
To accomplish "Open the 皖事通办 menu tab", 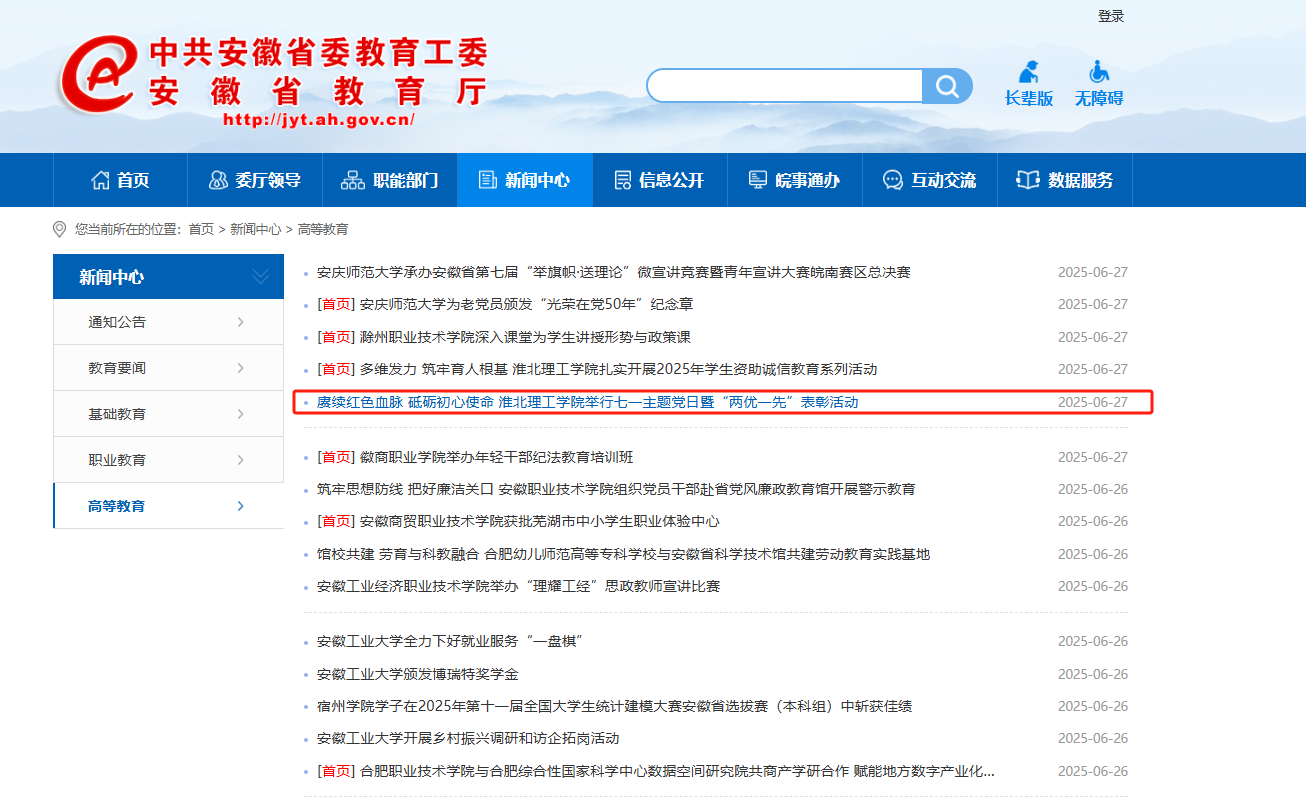I will click(x=794, y=180).
